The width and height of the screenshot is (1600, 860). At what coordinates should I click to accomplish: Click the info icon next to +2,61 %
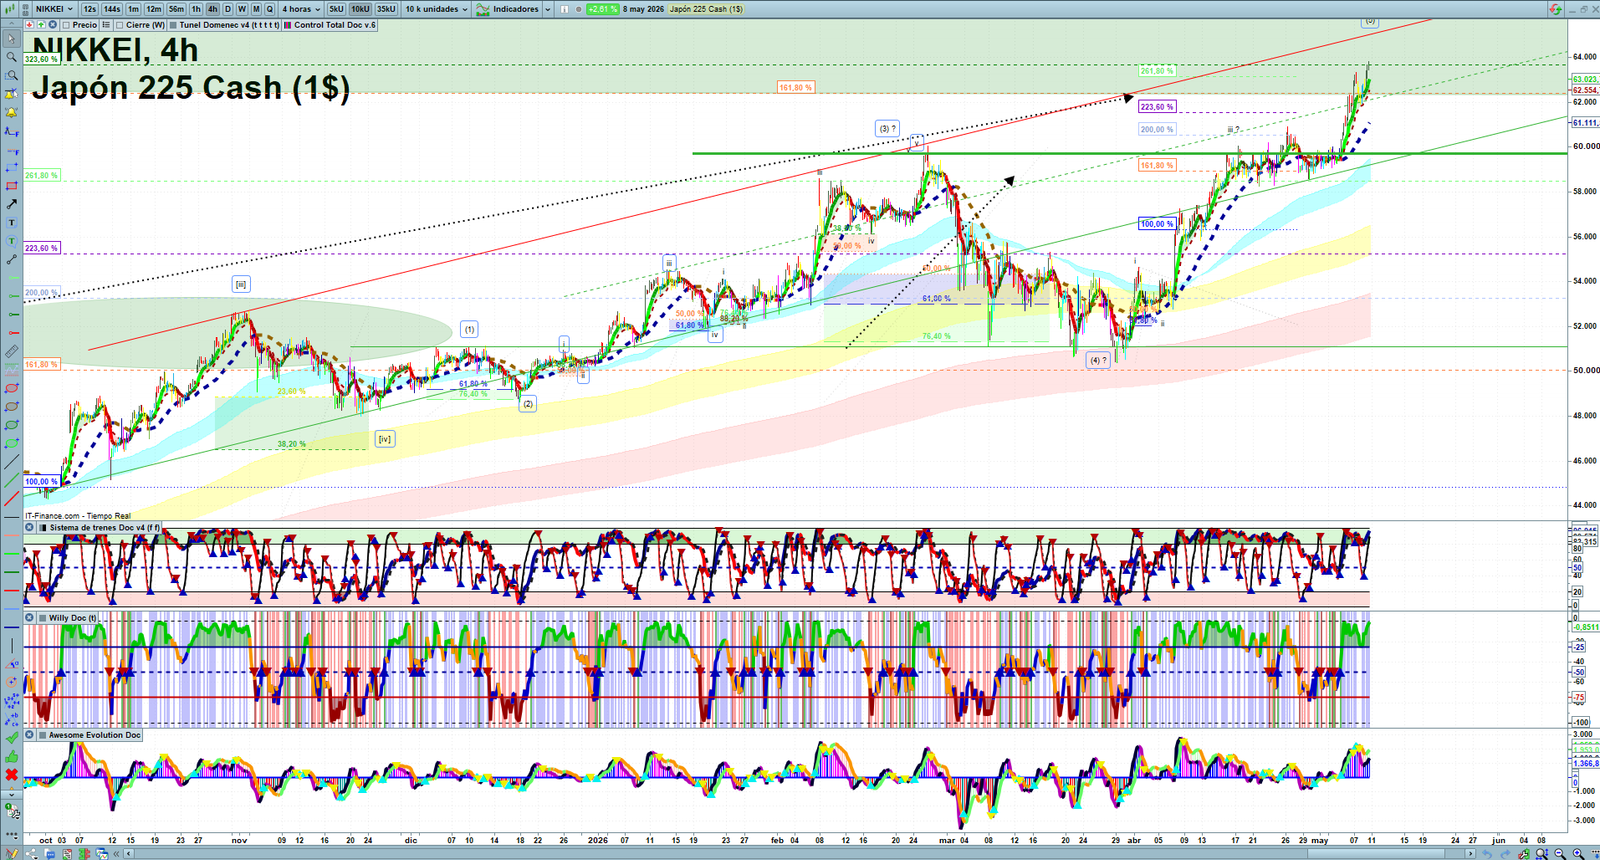tap(564, 9)
